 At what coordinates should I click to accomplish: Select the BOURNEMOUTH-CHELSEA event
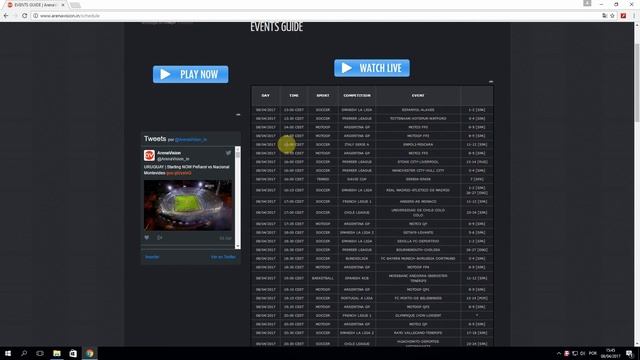click(418, 250)
